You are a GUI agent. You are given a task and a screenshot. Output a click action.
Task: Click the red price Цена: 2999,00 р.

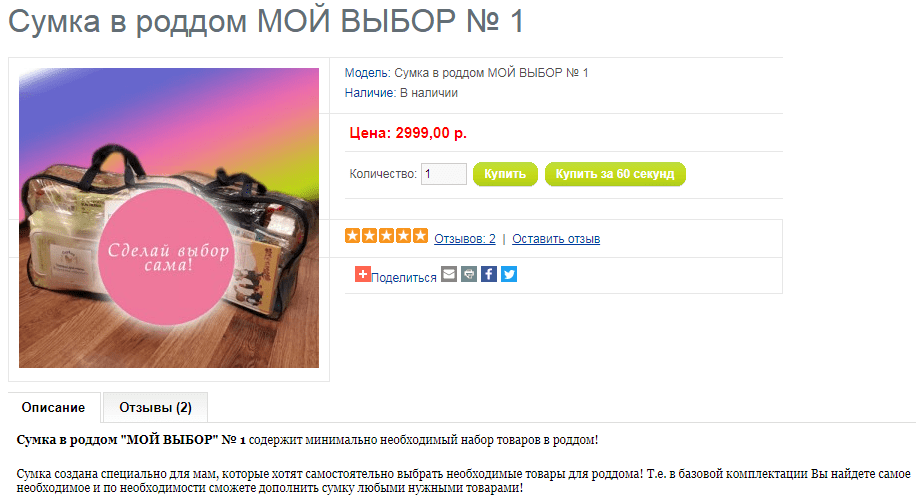pos(408,133)
